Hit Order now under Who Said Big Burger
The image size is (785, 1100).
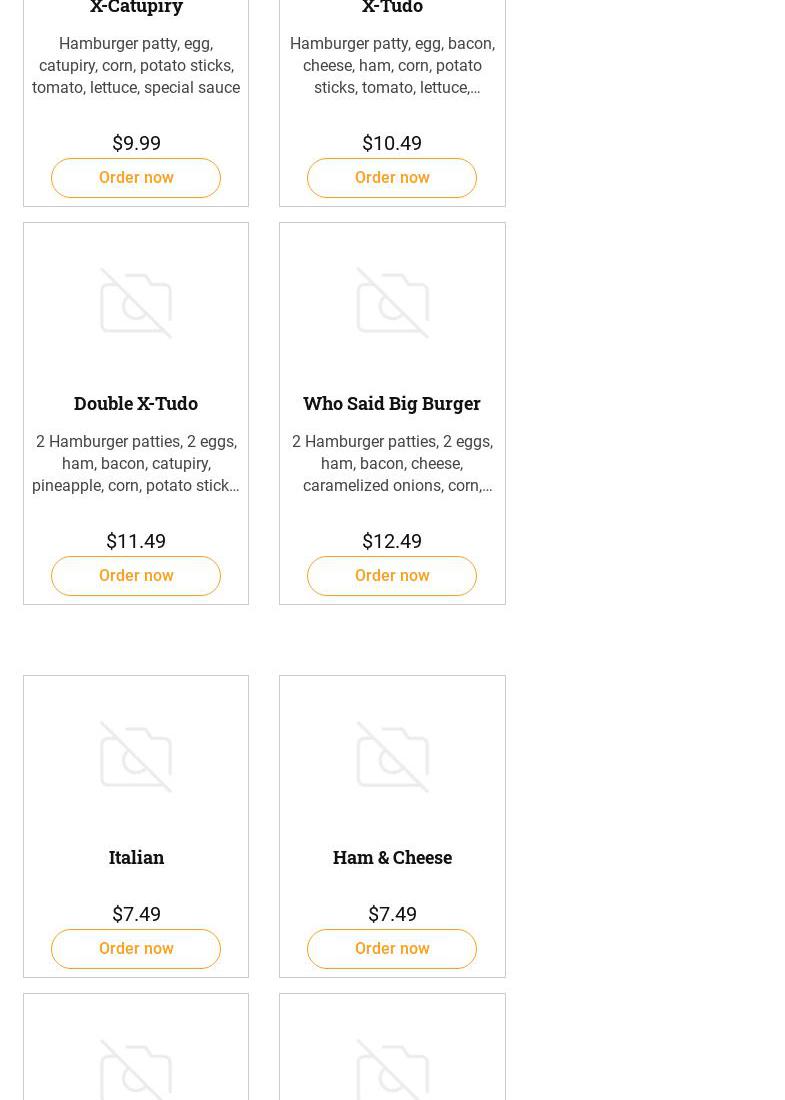[392, 576]
